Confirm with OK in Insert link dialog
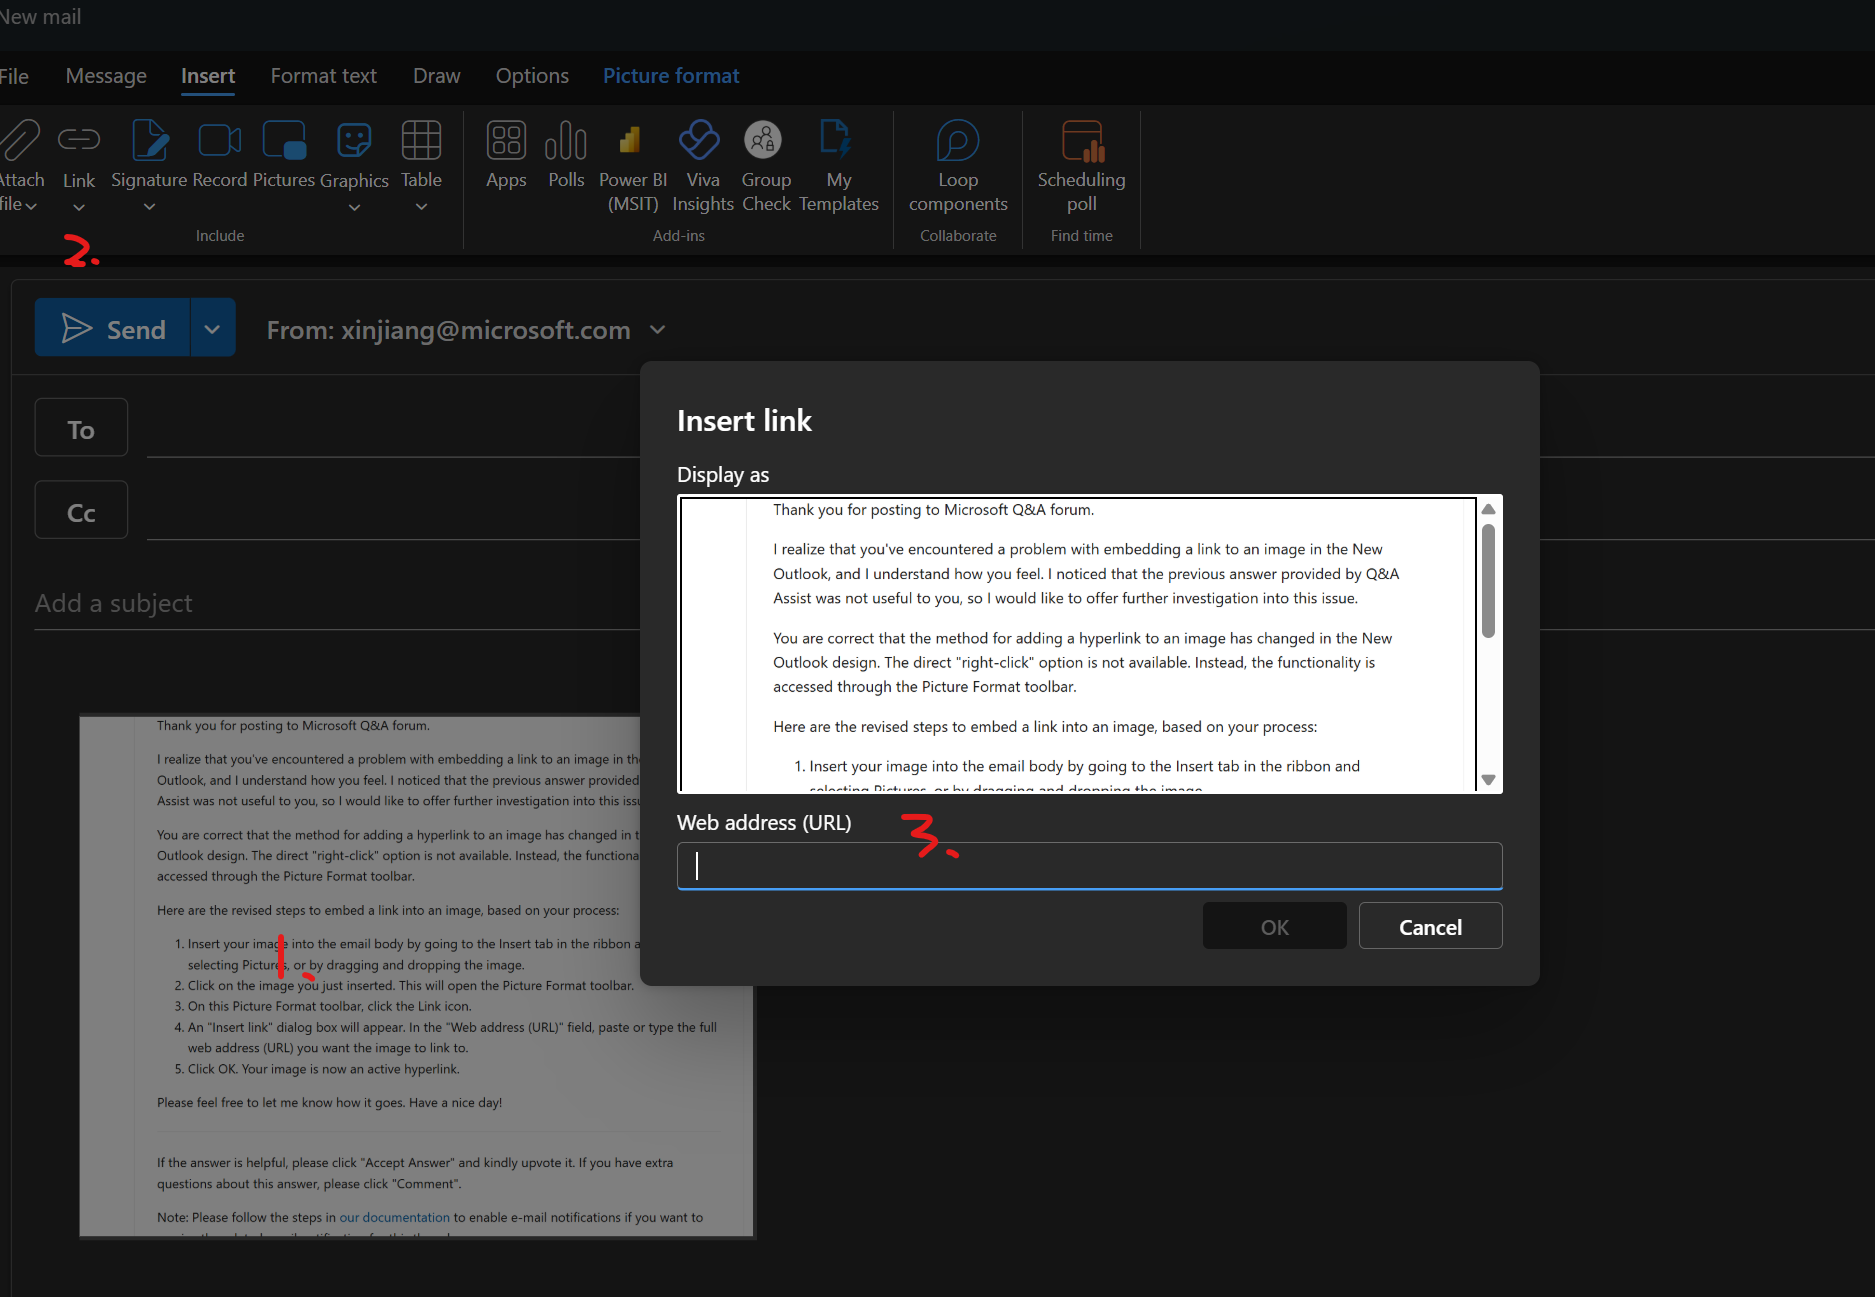Screen dimensions: 1875x1297 pyautogui.click(x=1274, y=926)
